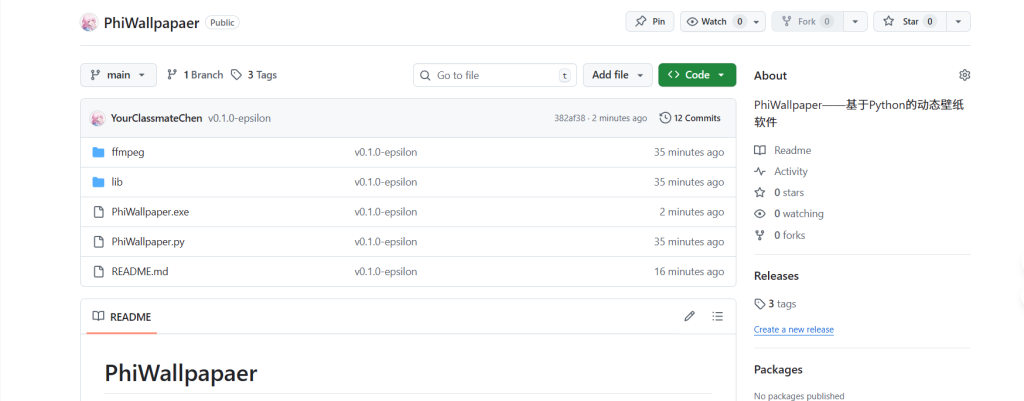Open the Star lists dropdown arrow
Viewport: 1024px width, 401px height.
pos(958,22)
